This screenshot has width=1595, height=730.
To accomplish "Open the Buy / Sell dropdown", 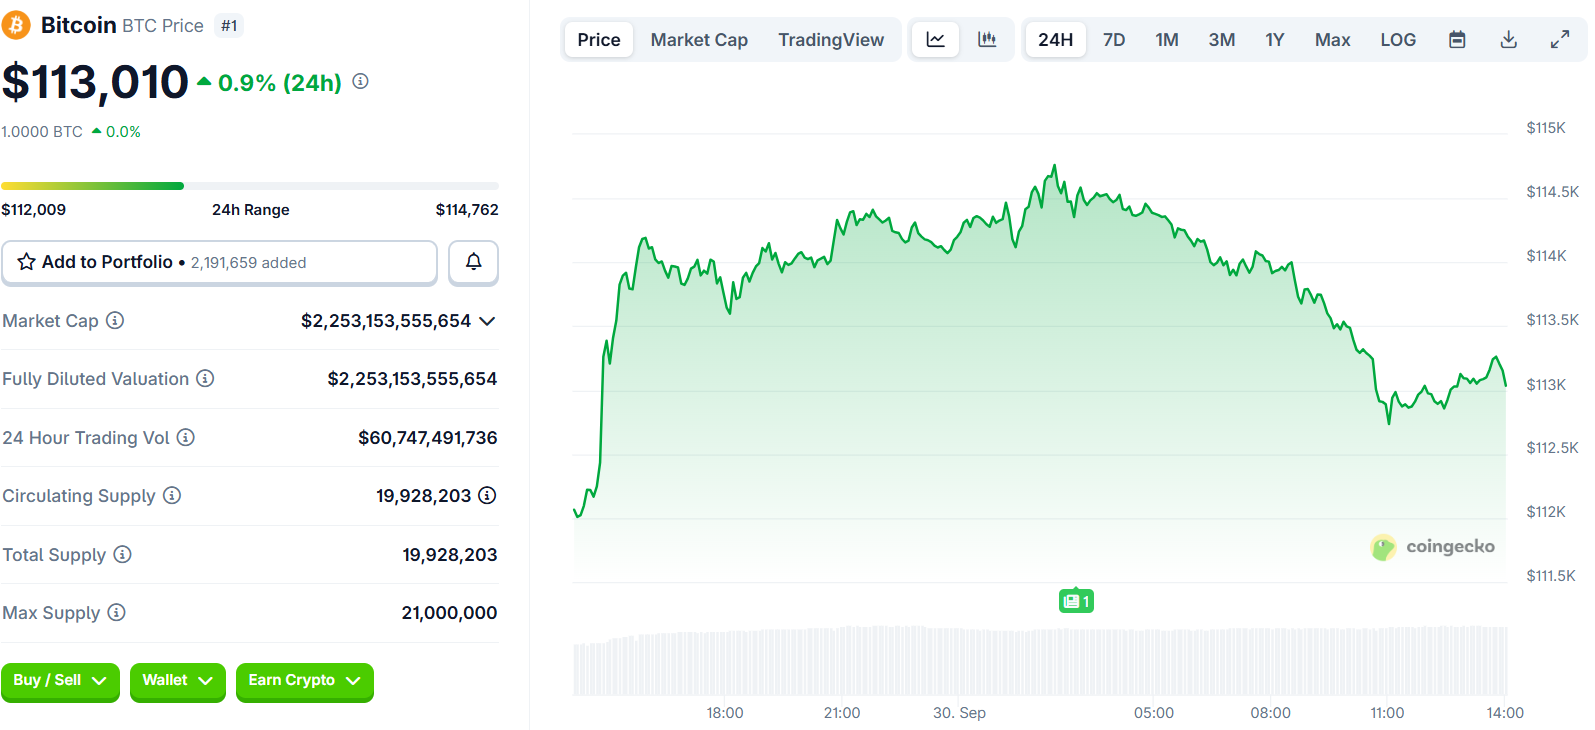I will pyautogui.click(x=60, y=681).
